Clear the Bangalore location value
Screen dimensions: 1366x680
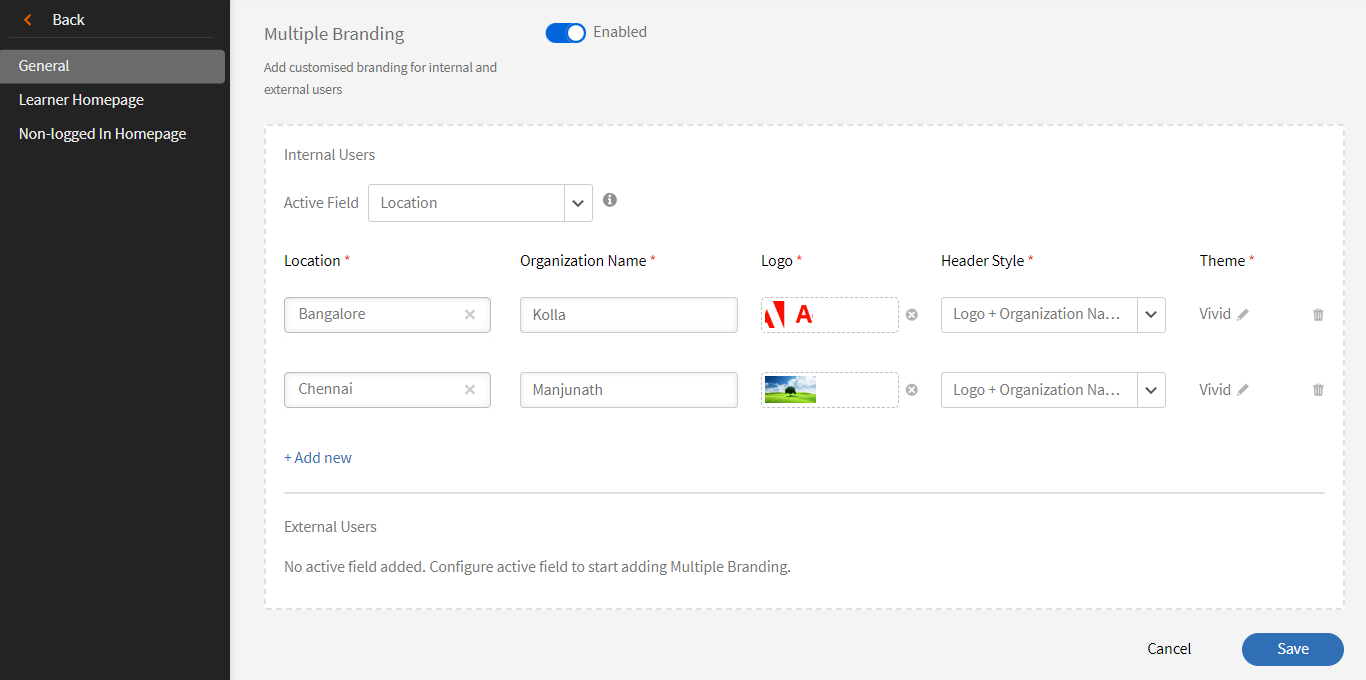[x=470, y=314]
